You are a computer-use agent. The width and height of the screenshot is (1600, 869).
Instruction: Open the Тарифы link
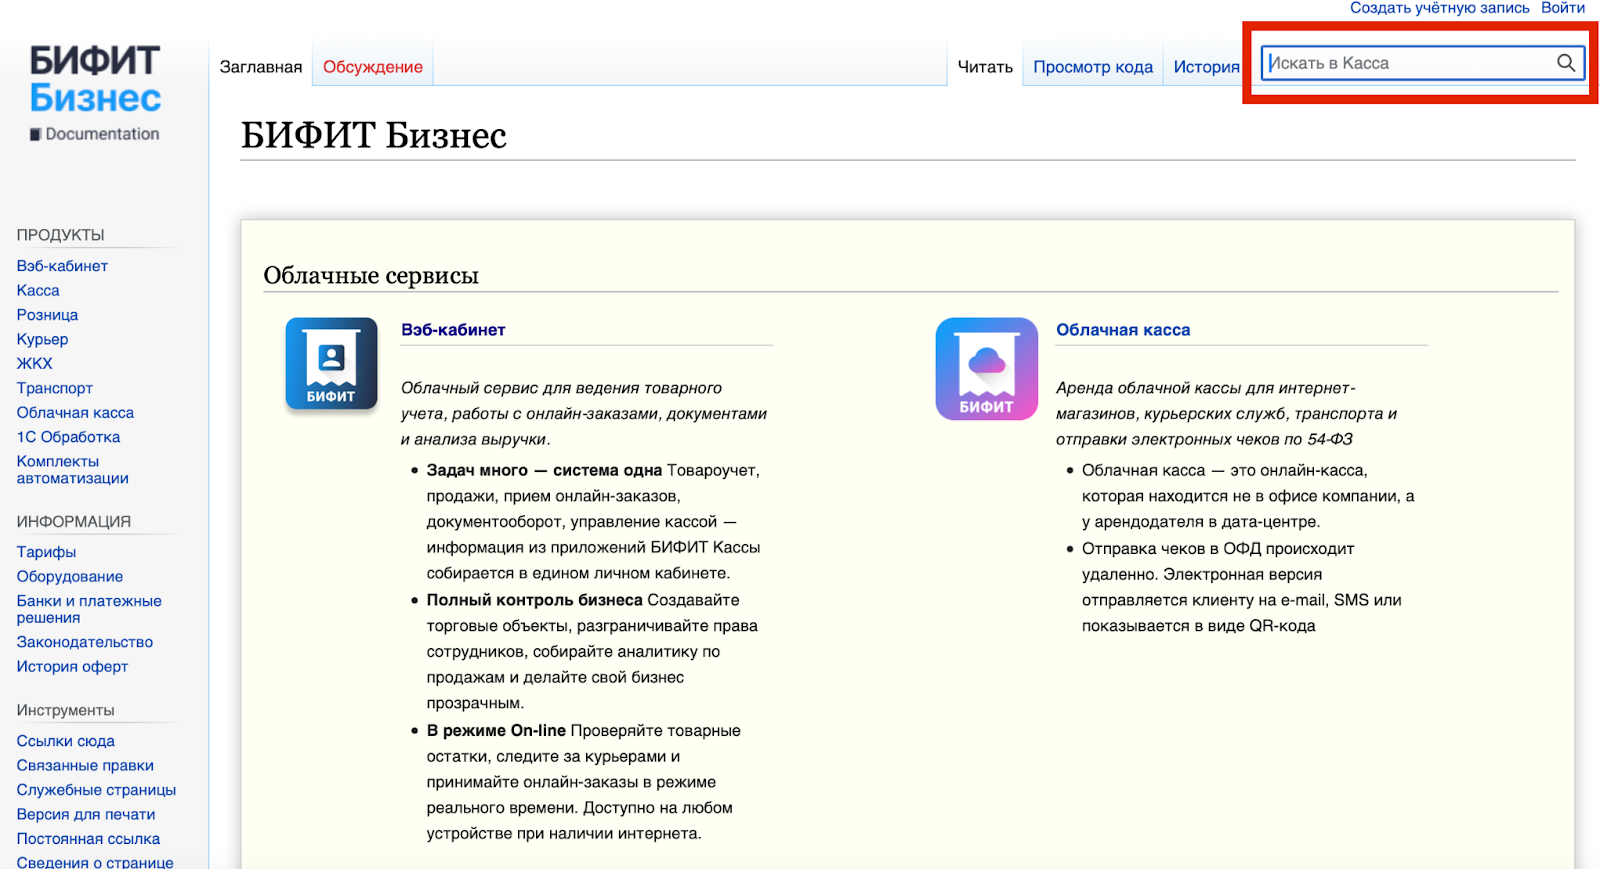click(x=46, y=552)
